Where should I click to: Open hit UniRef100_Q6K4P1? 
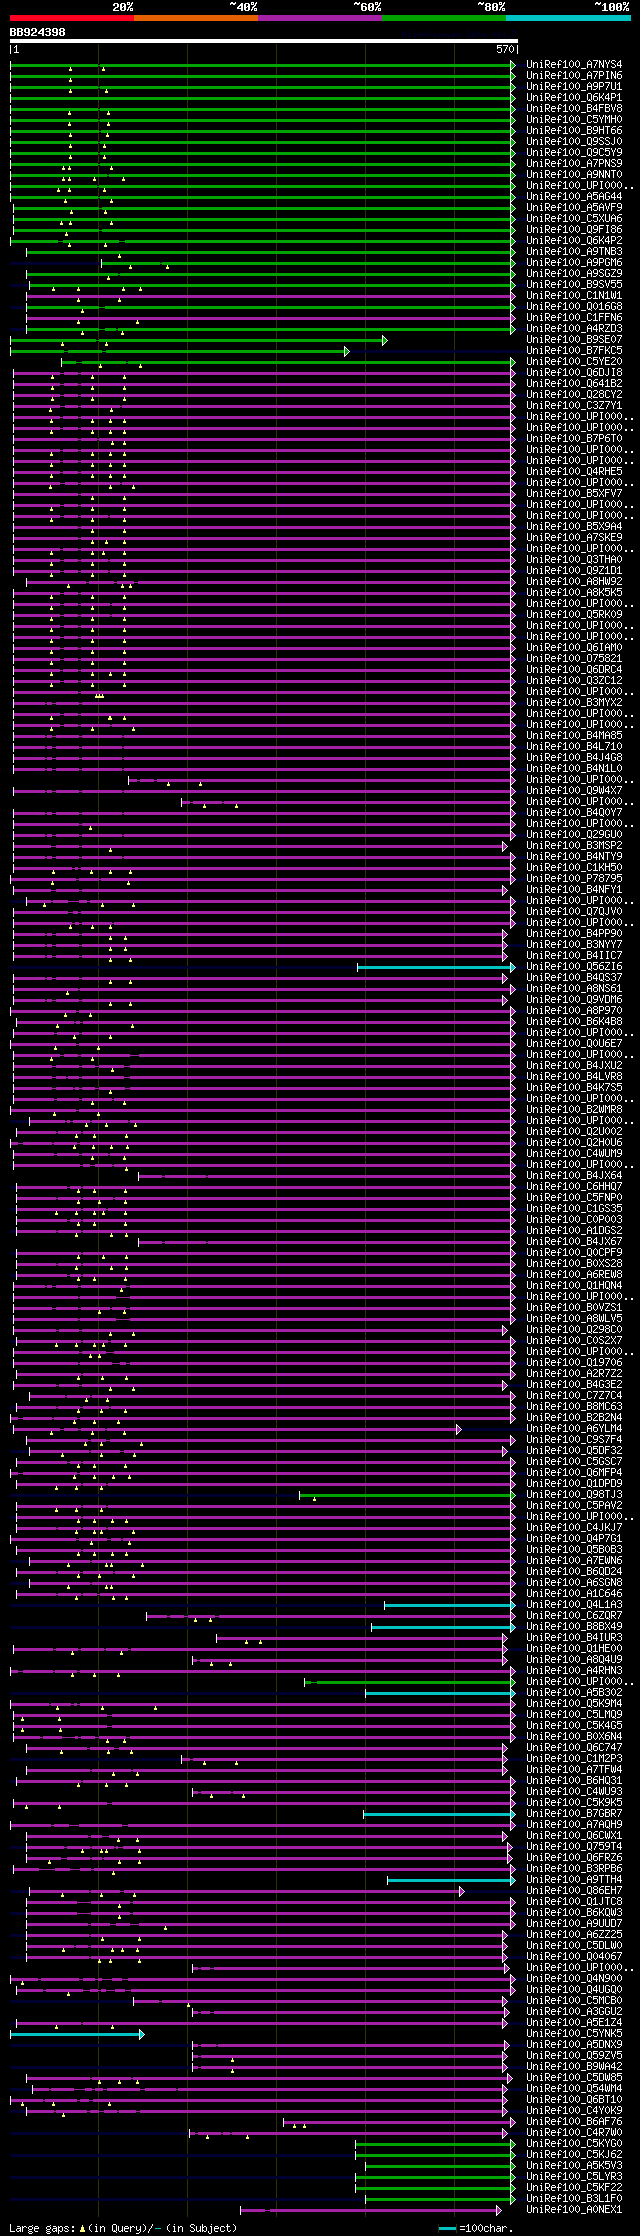(x=574, y=98)
